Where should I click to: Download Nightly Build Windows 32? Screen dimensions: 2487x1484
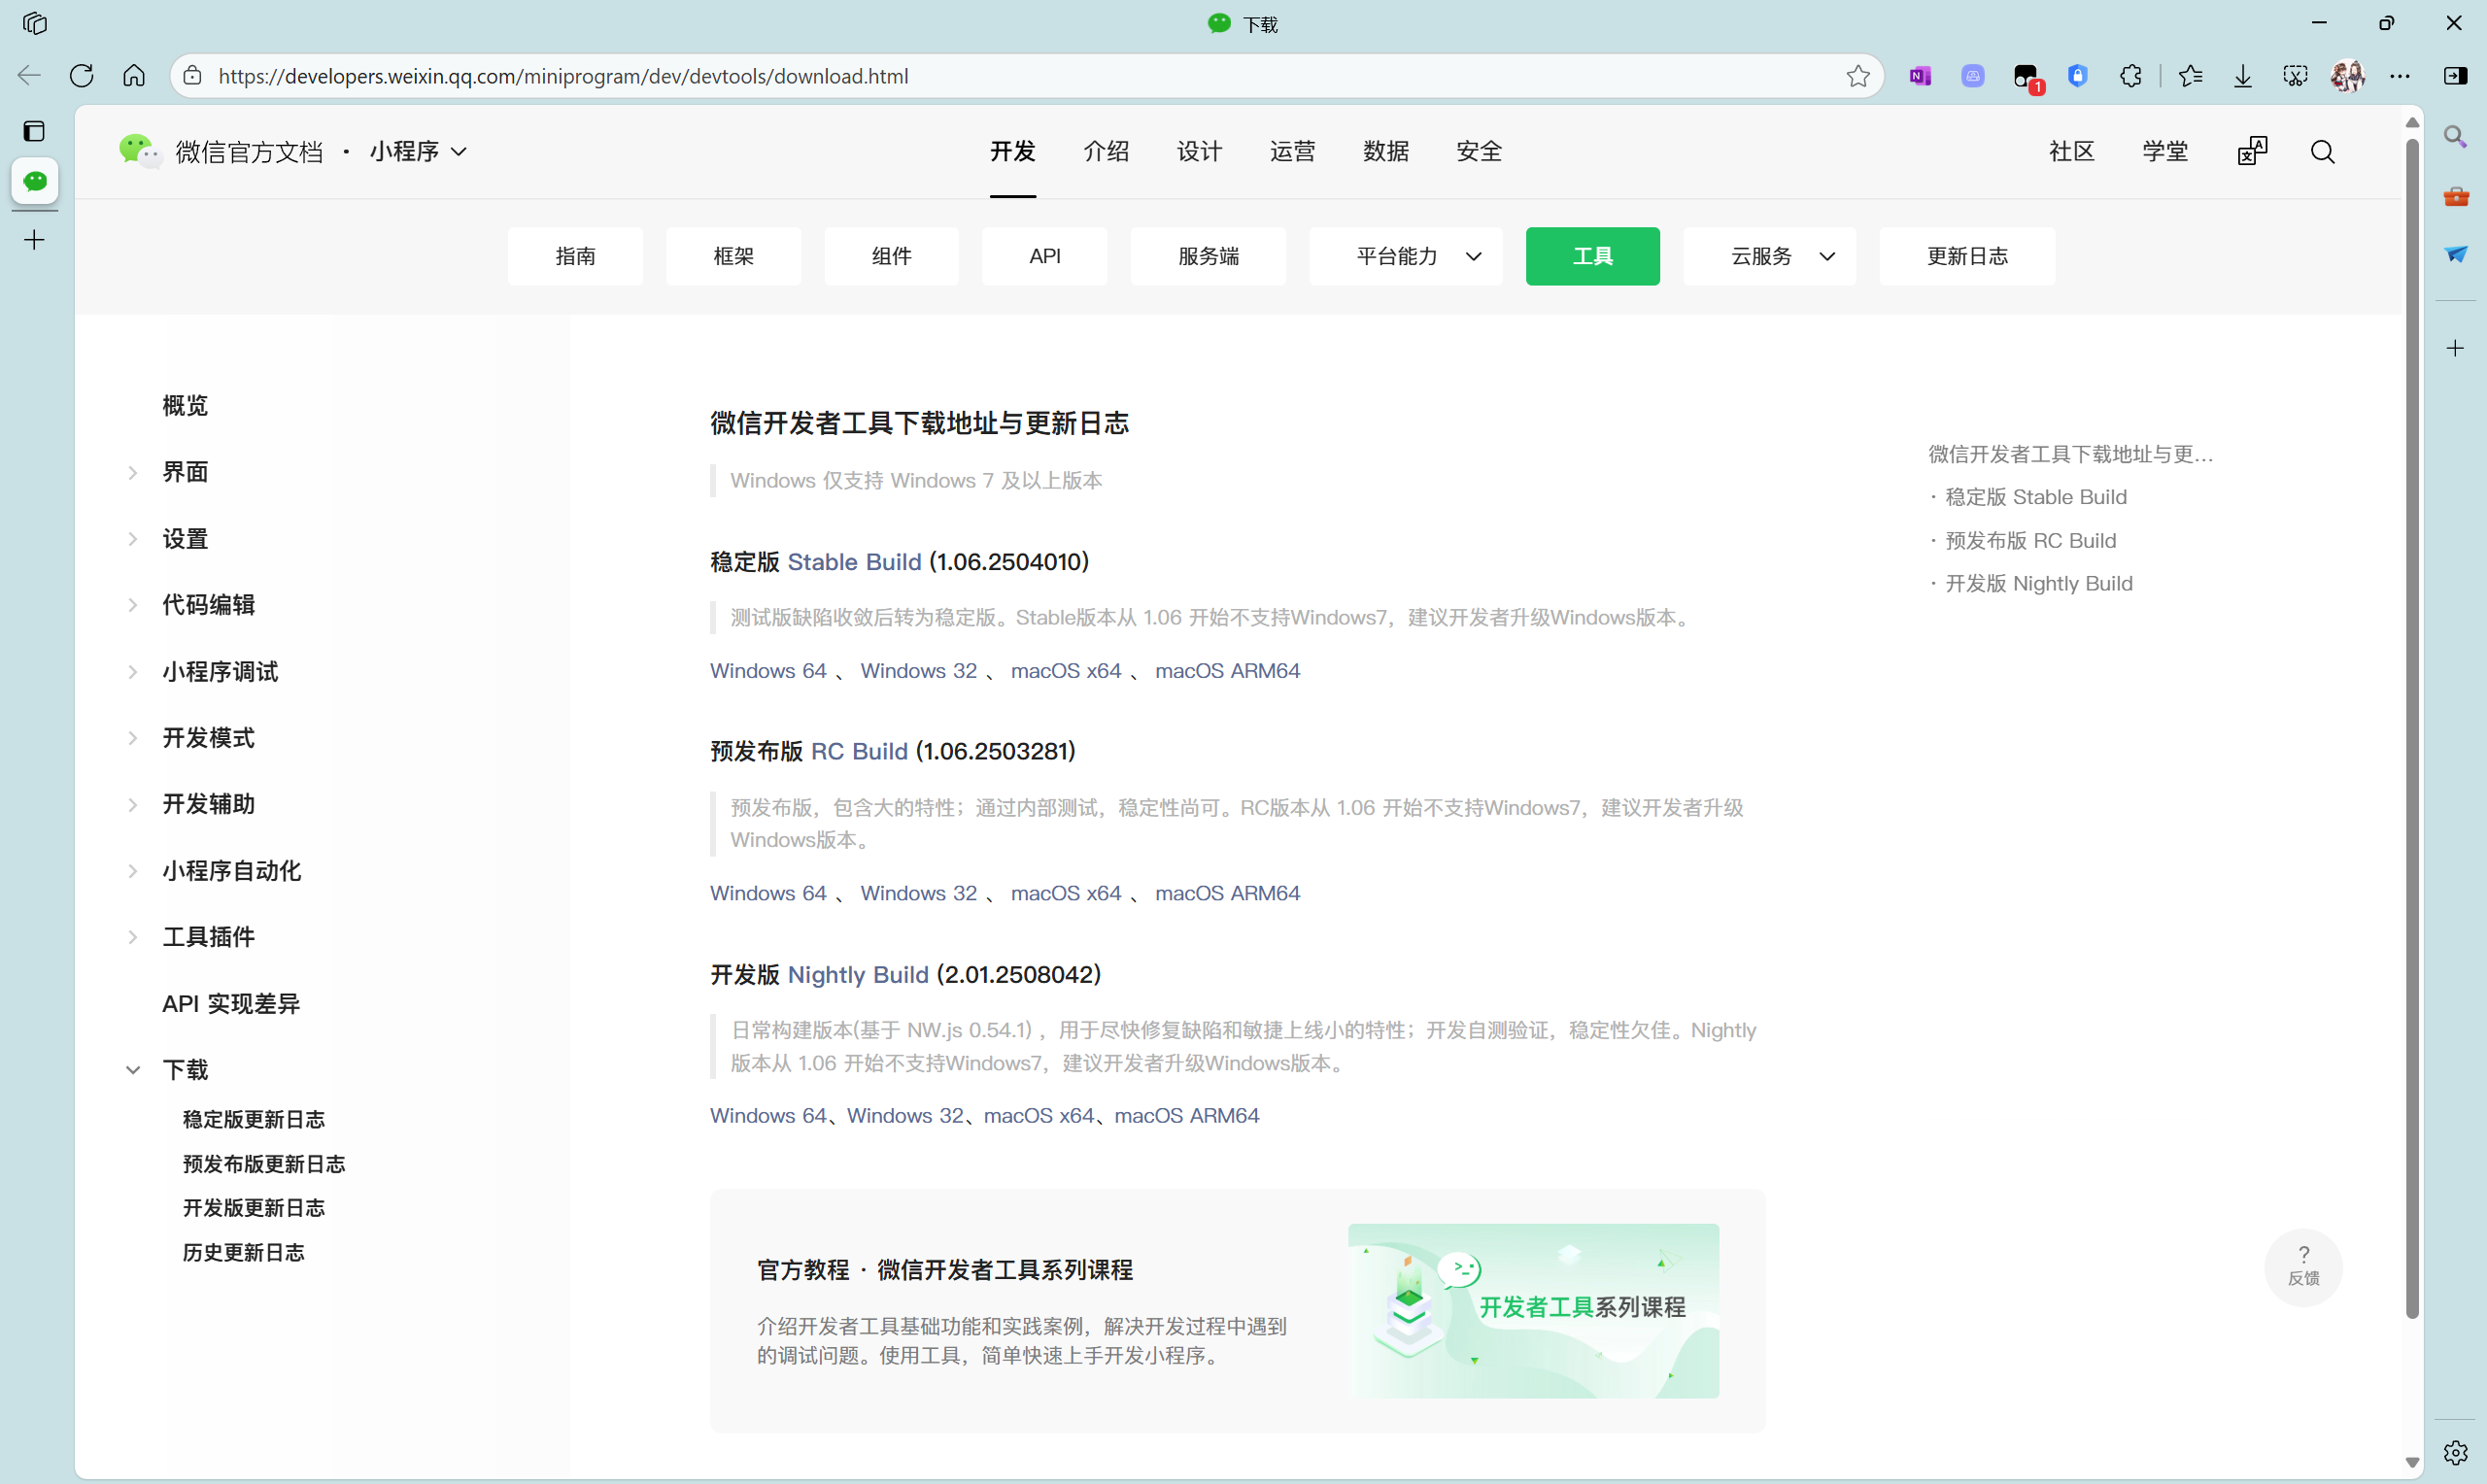(x=905, y=1116)
